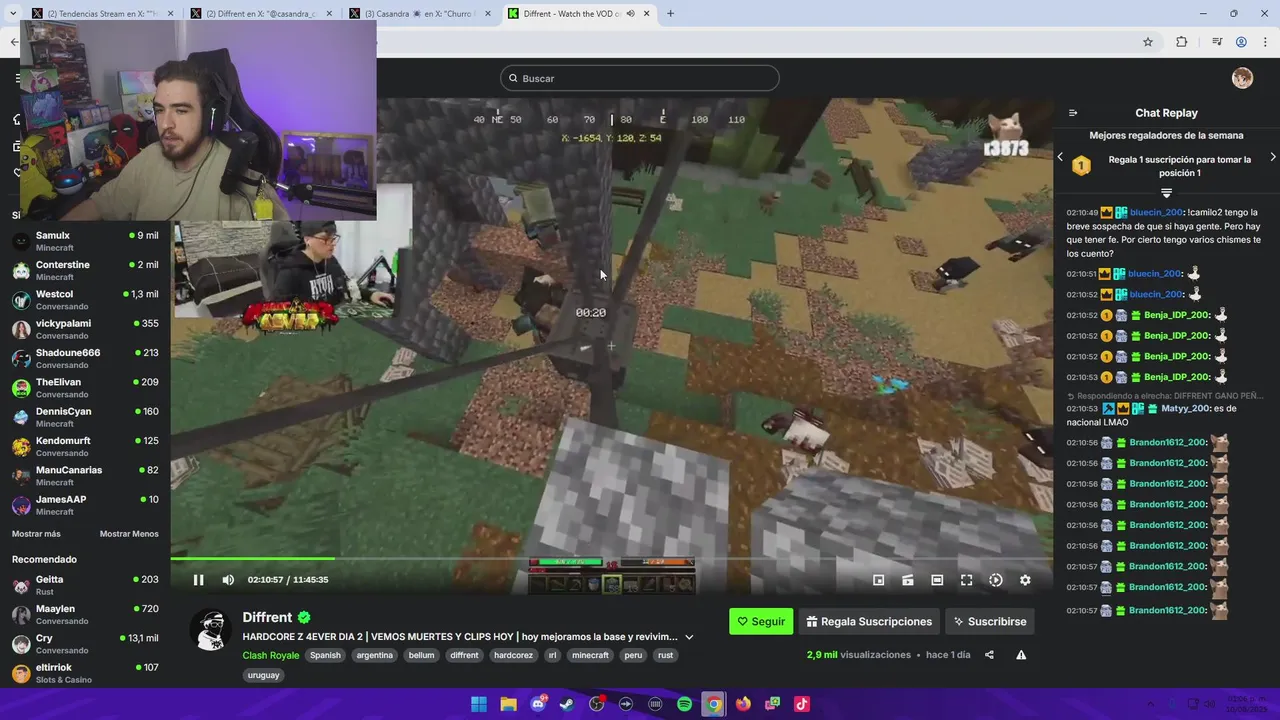Open Firefox from taskbar
1280x720 pixels.
click(x=743, y=704)
